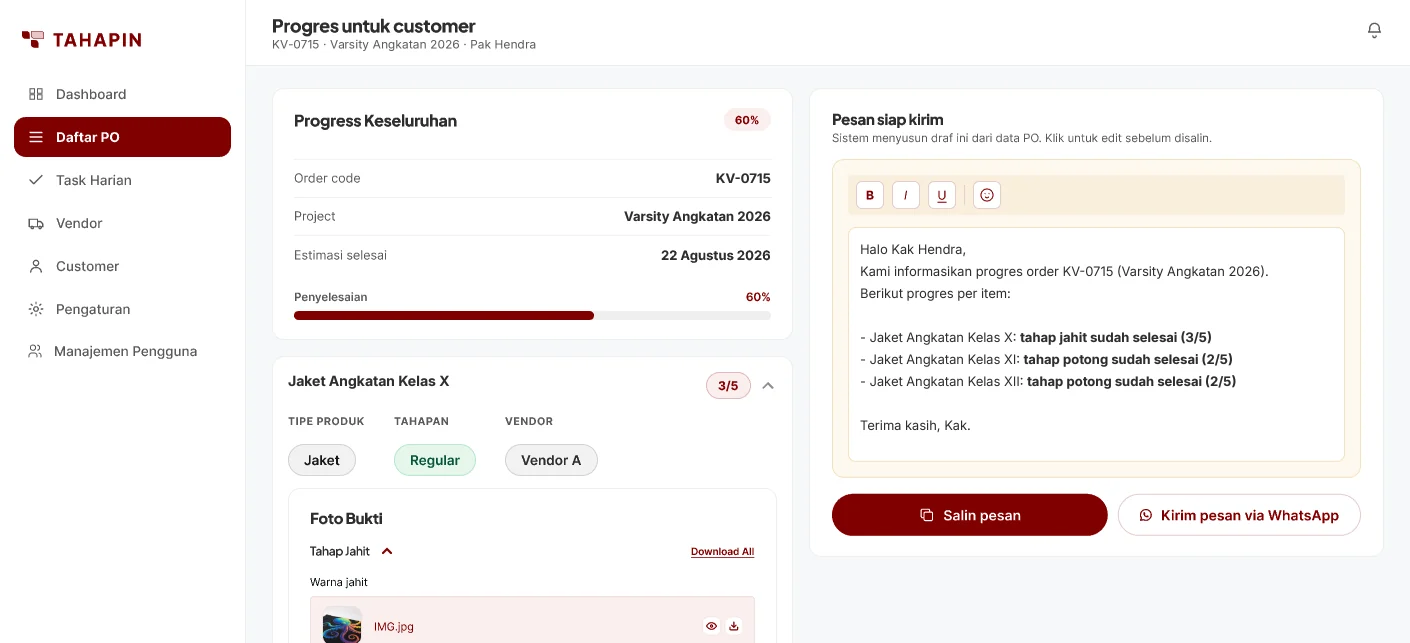Click the Jaket product type chip
The image size is (1410, 643).
pyautogui.click(x=322, y=460)
